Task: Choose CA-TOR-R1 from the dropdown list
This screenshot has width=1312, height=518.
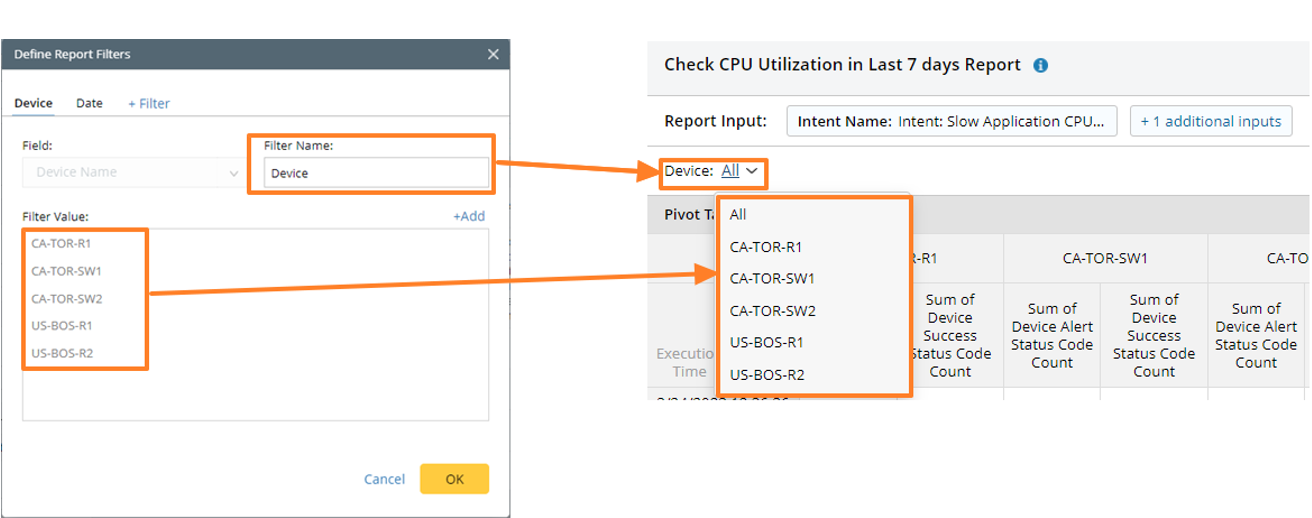Action: [766, 246]
